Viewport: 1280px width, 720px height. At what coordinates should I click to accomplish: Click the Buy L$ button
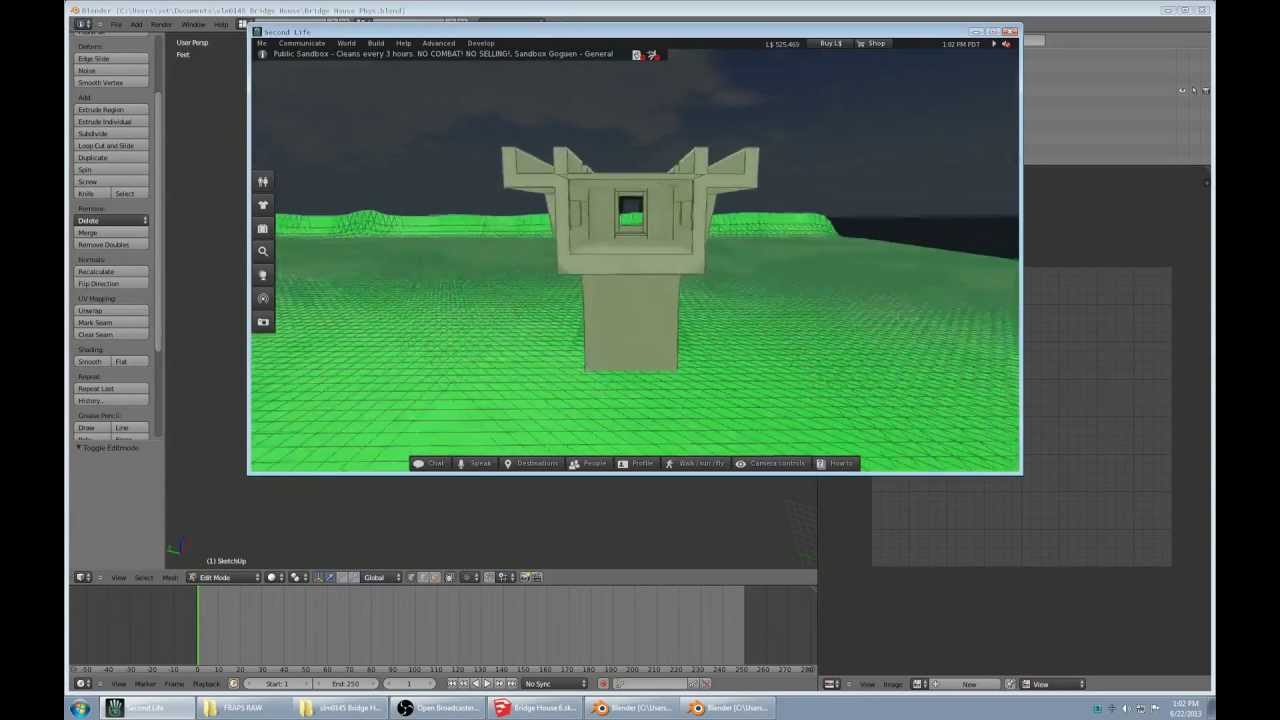[830, 44]
